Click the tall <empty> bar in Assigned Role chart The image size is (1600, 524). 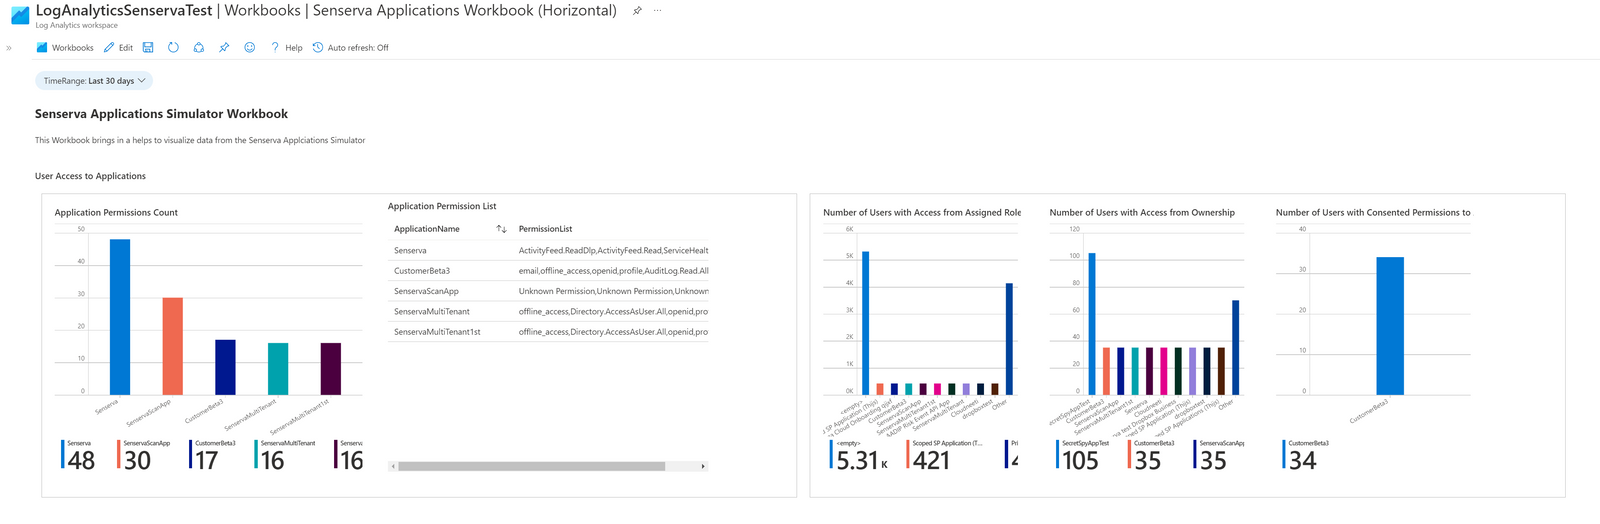(x=866, y=323)
